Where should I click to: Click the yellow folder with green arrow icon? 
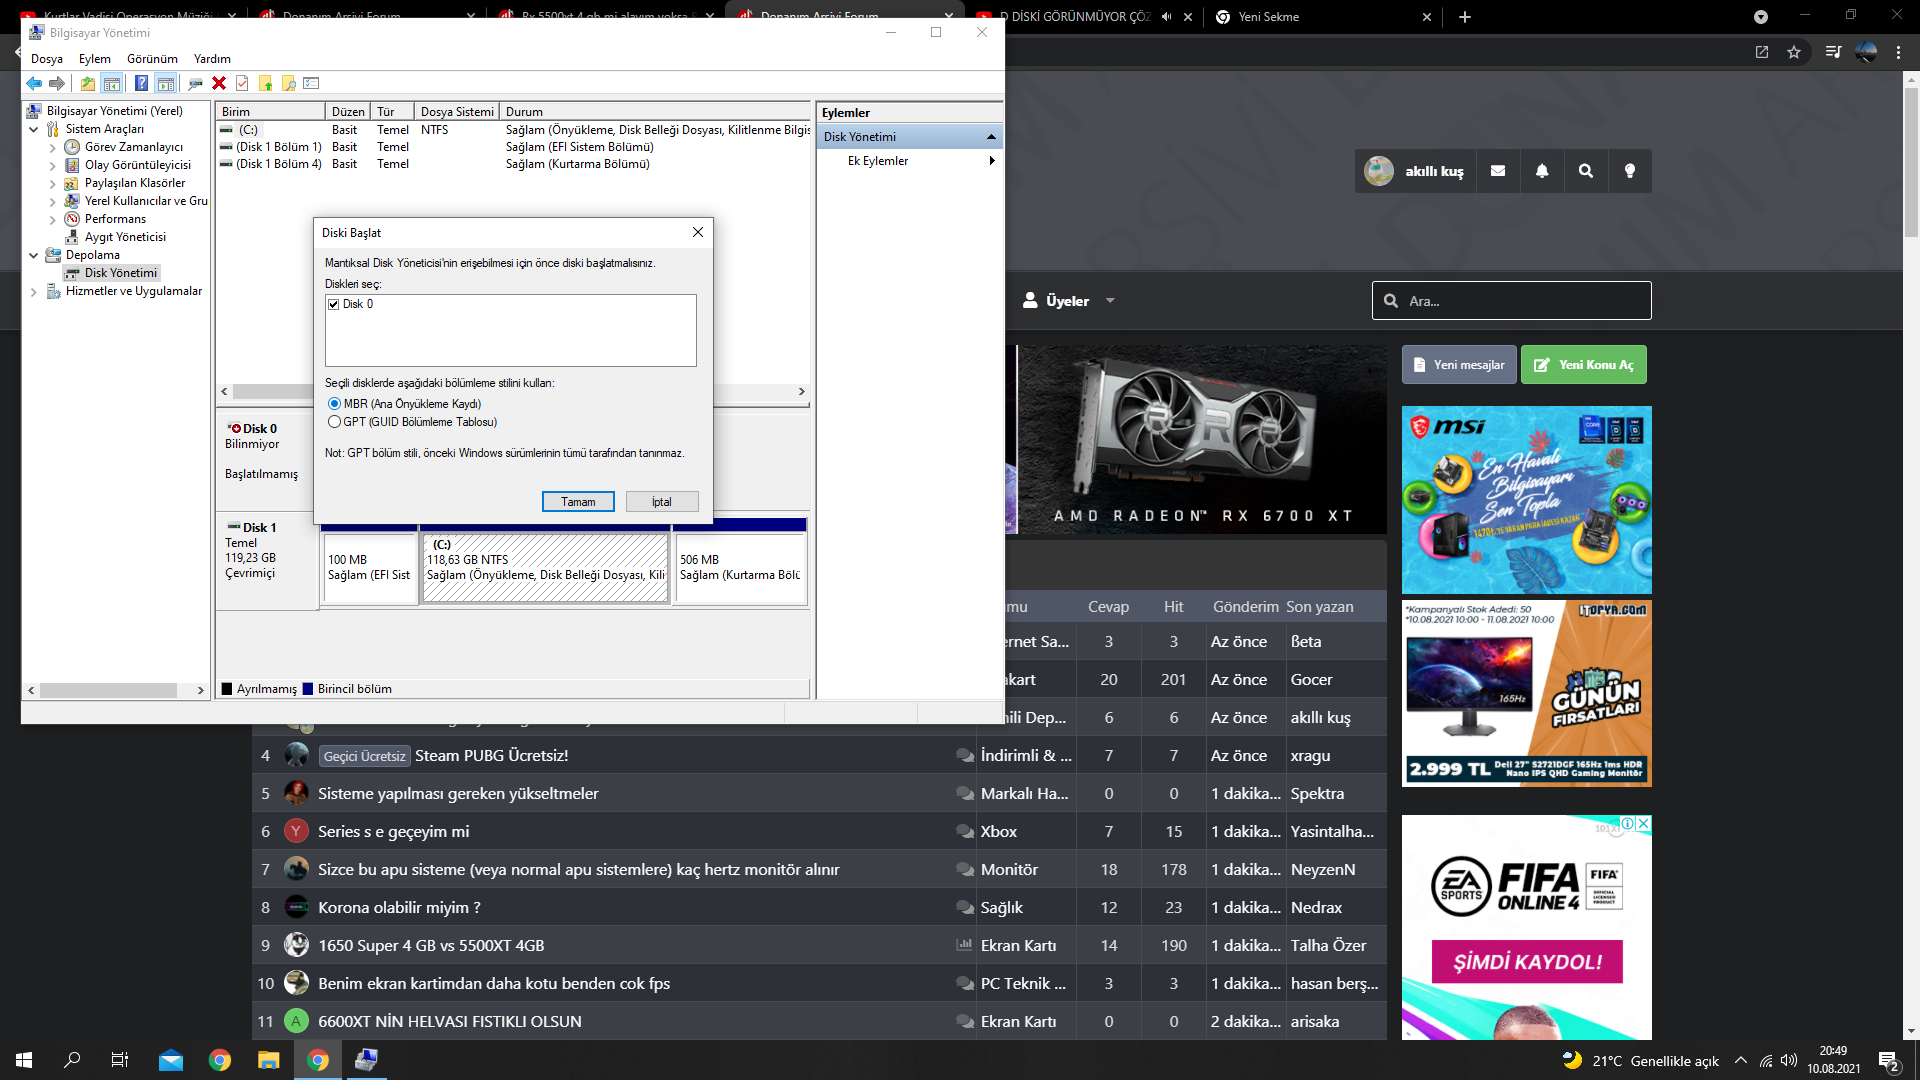pos(266,84)
